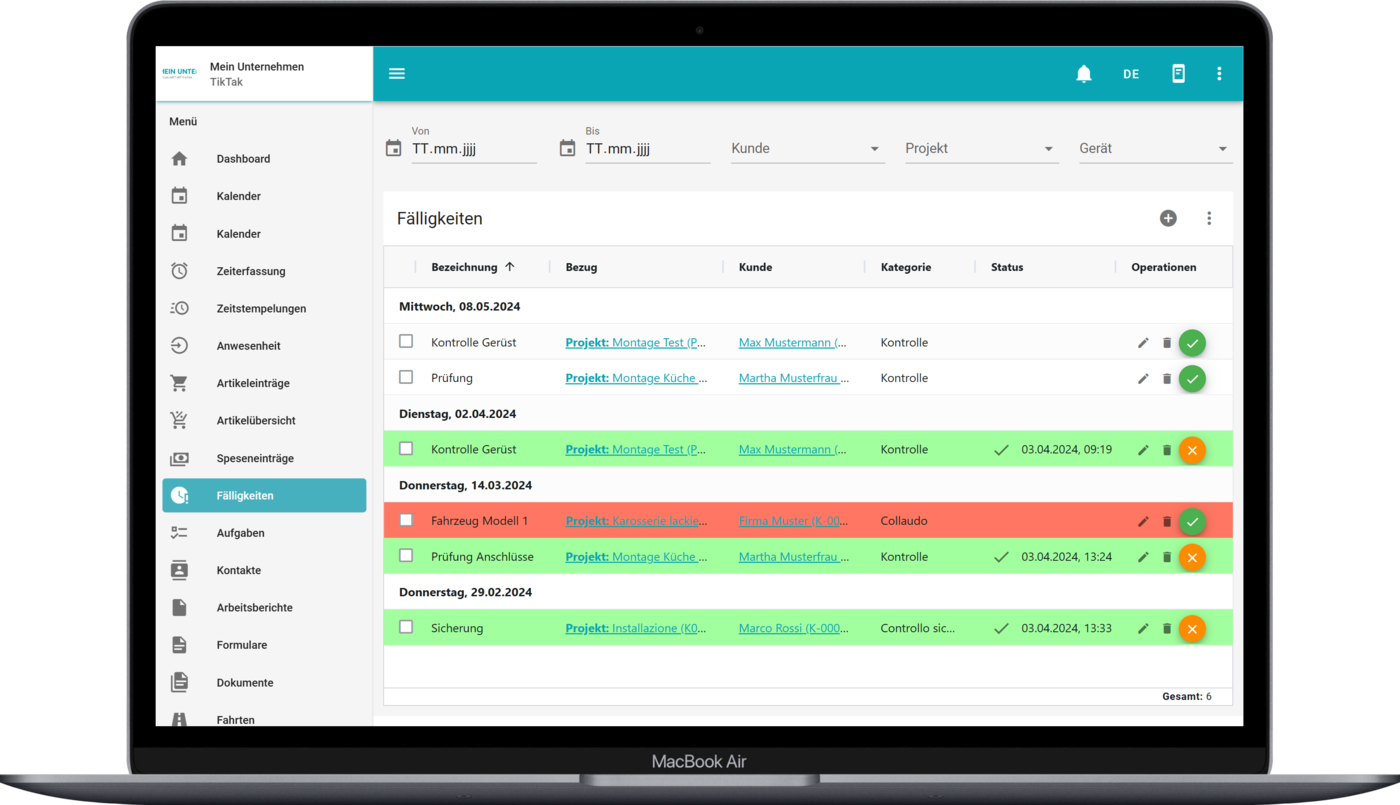Click the add Fälligkeit plus icon
This screenshot has width=1400, height=805.
point(1168,218)
